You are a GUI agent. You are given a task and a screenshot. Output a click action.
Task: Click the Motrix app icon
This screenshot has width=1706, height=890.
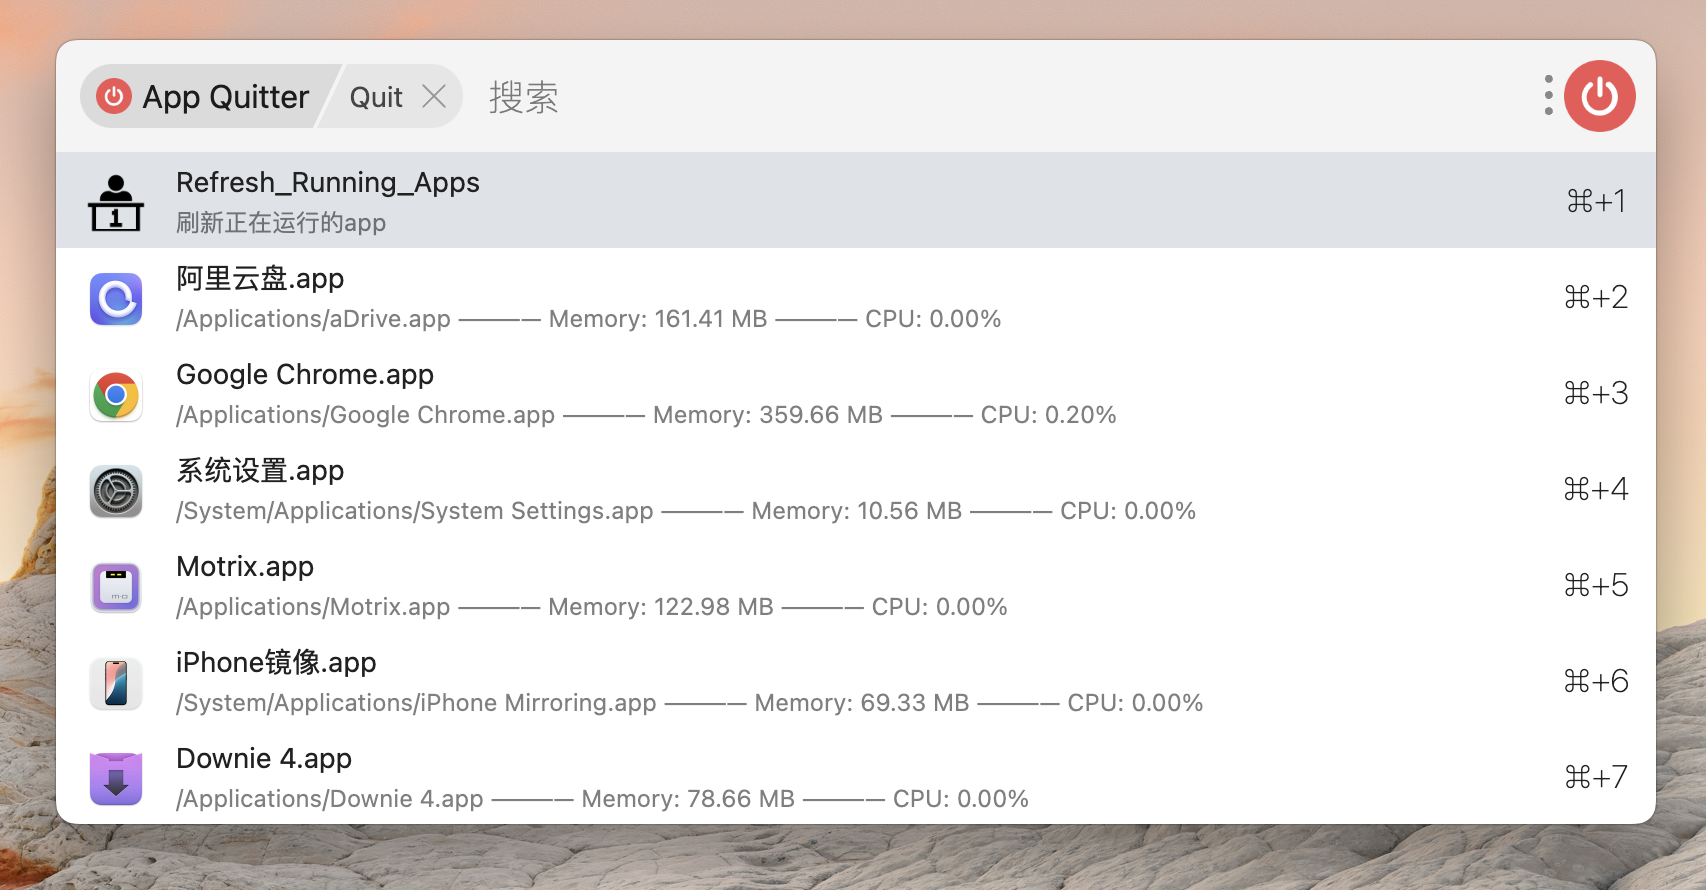pos(116,587)
